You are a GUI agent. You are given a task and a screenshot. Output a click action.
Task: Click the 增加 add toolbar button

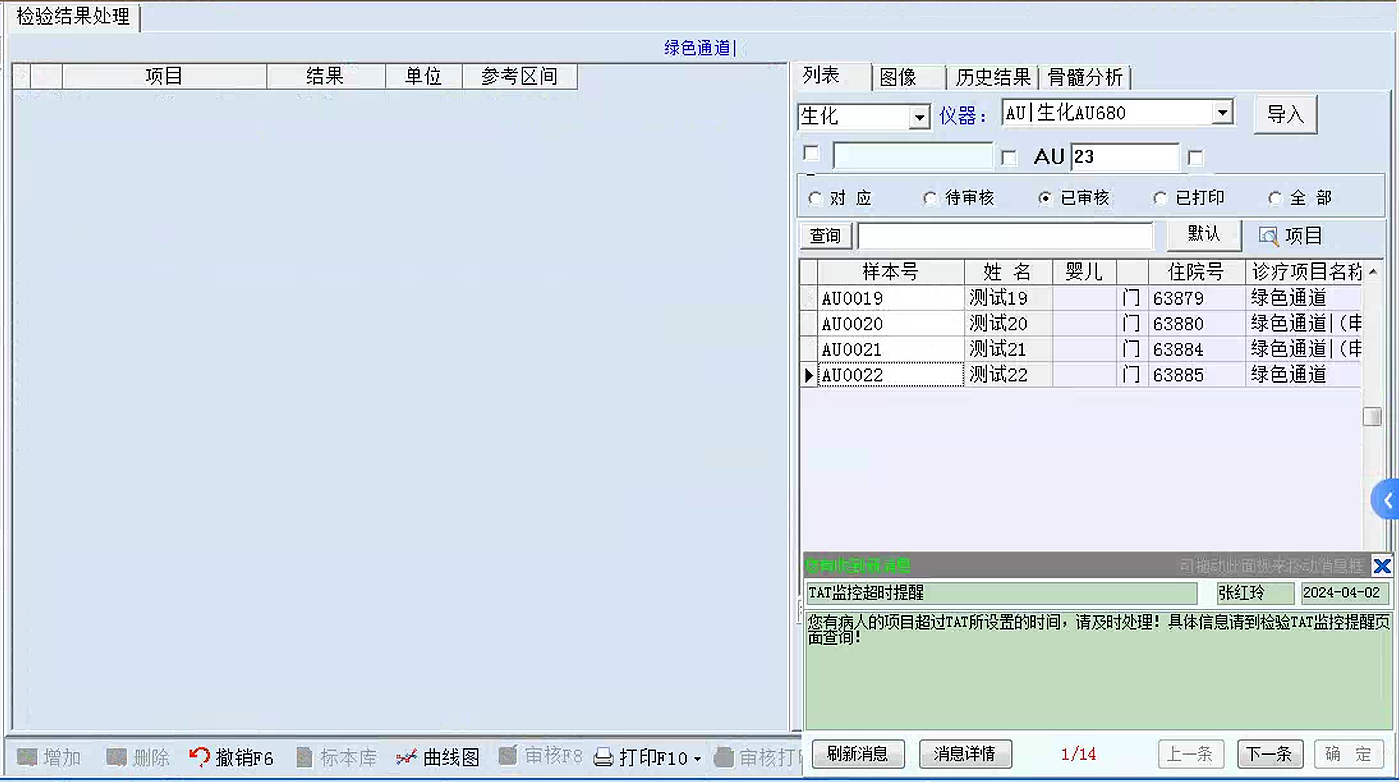tap(49, 757)
